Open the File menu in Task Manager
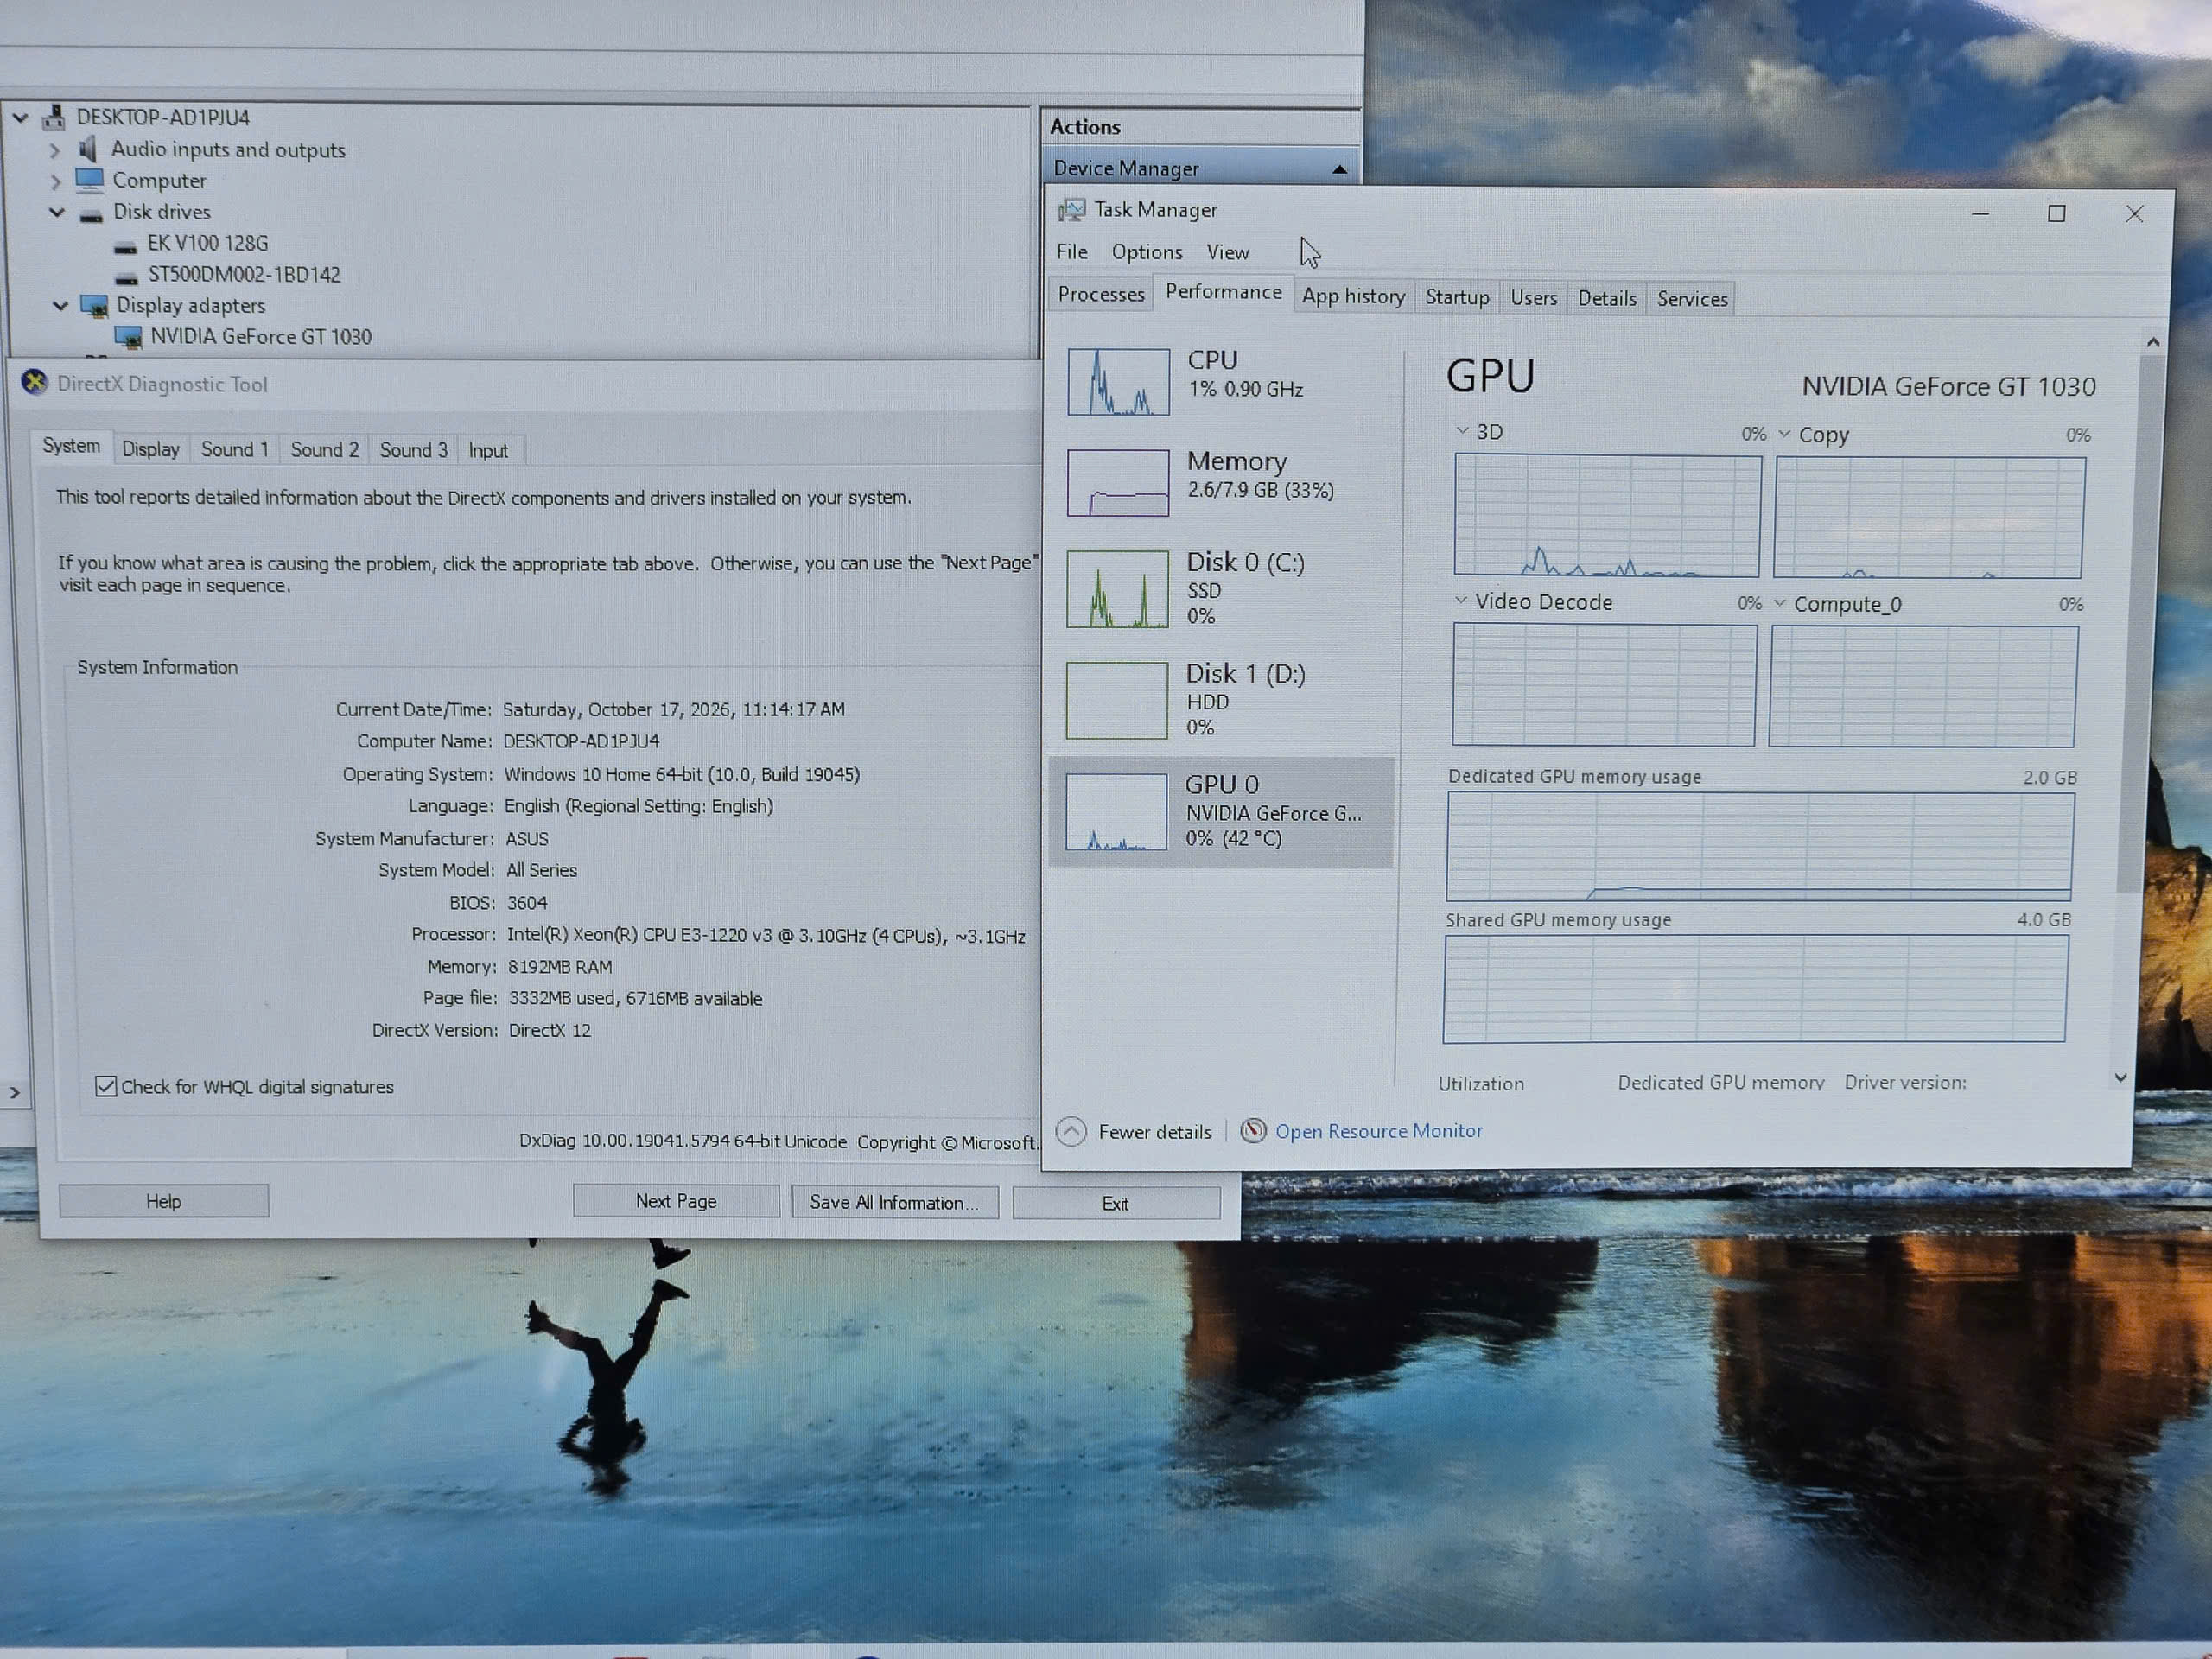Screen dimensions: 2212x1659 click(x=1072, y=252)
